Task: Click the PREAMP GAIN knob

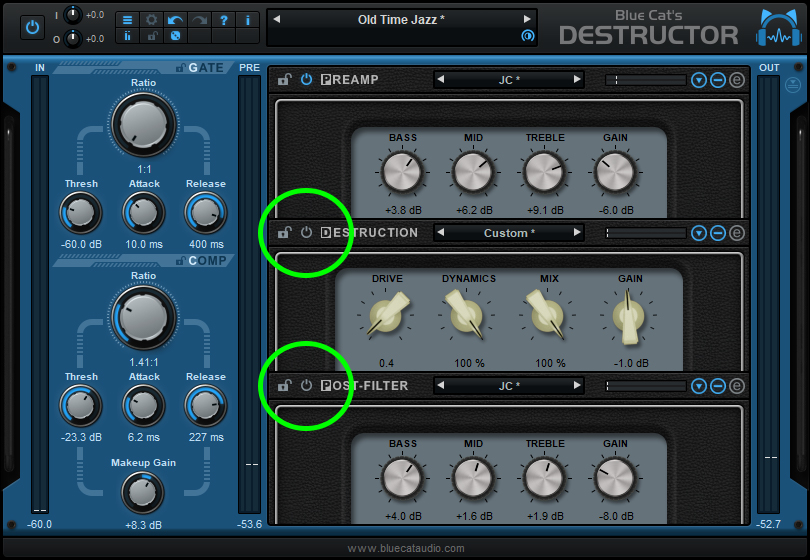Action: click(x=615, y=173)
